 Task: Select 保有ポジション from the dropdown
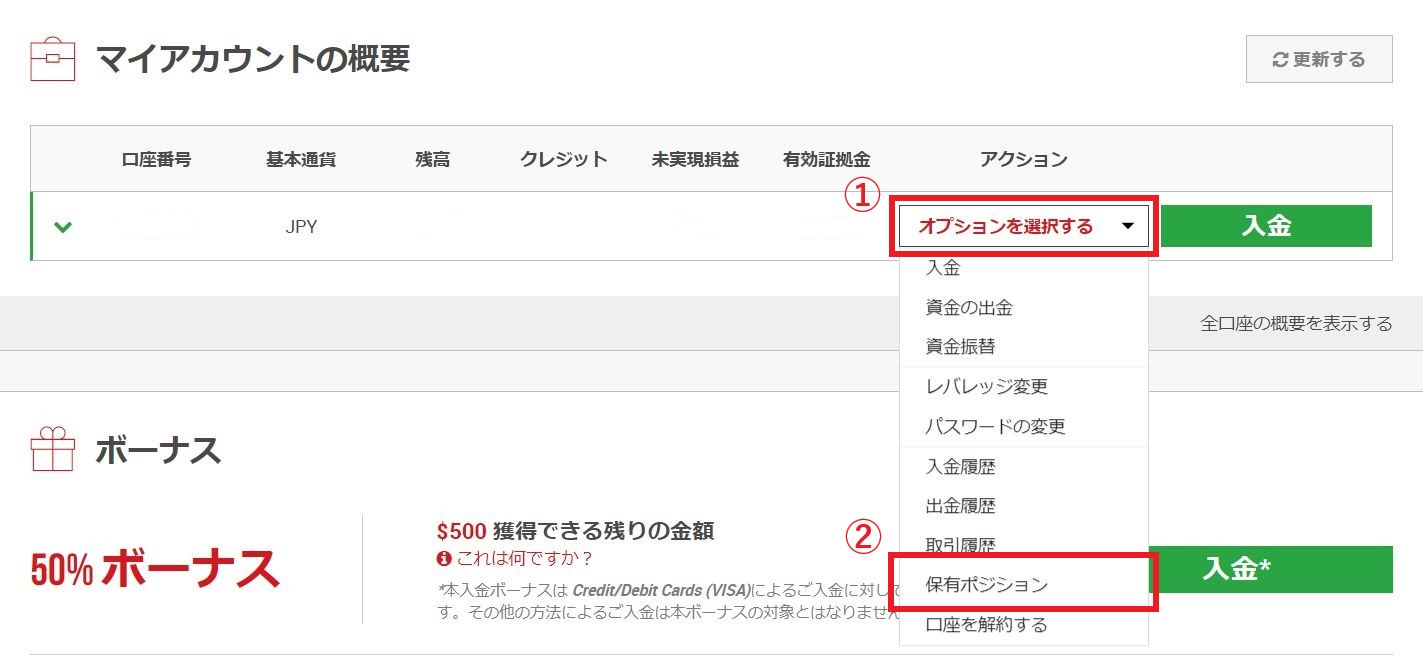tap(986, 584)
